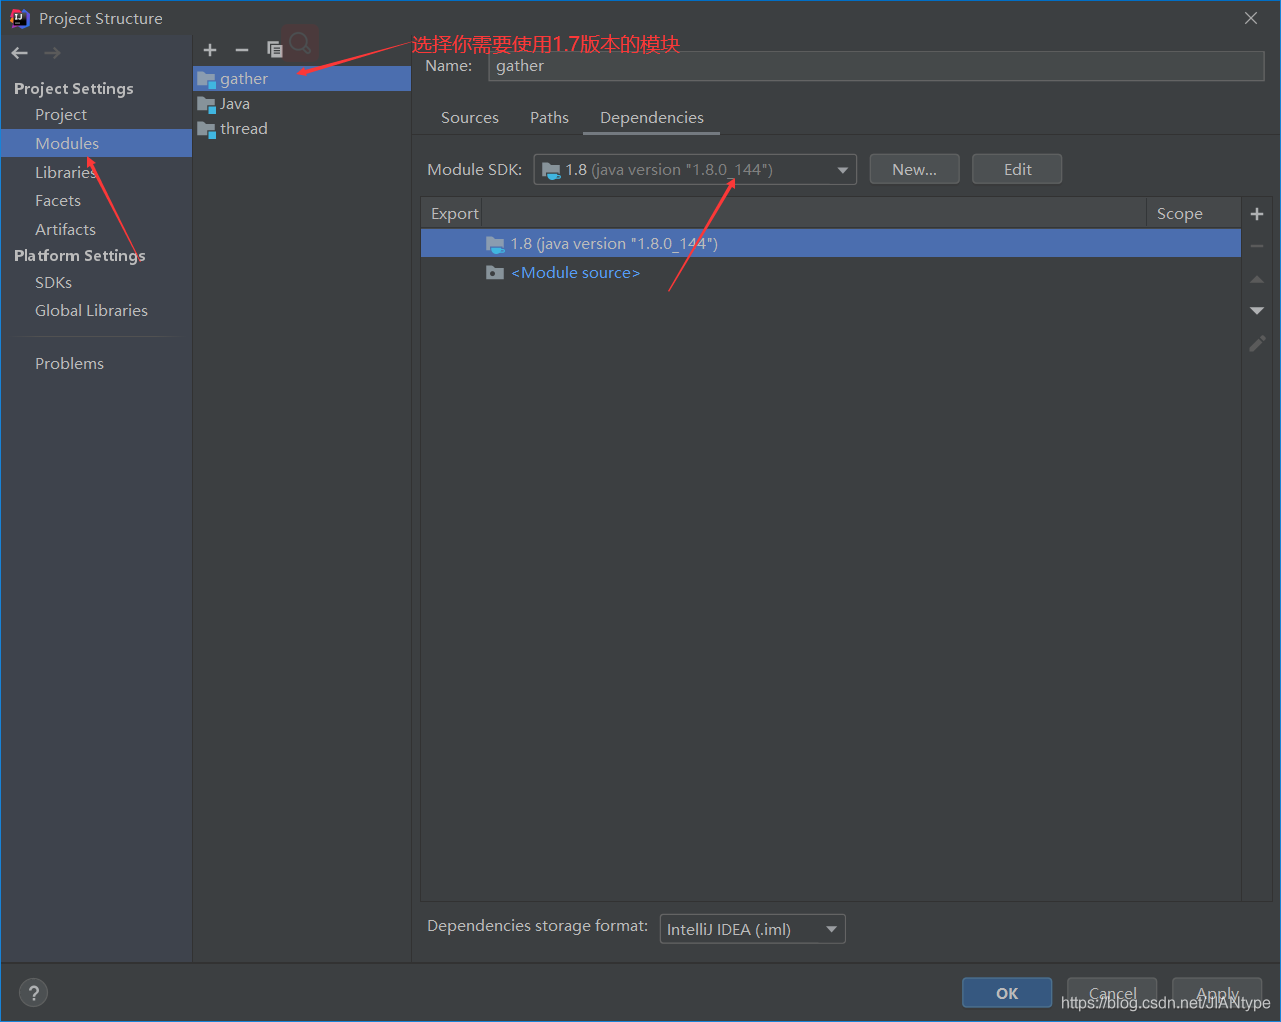Open Artifacts settings page
This screenshot has width=1281, height=1022.
click(x=65, y=230)
